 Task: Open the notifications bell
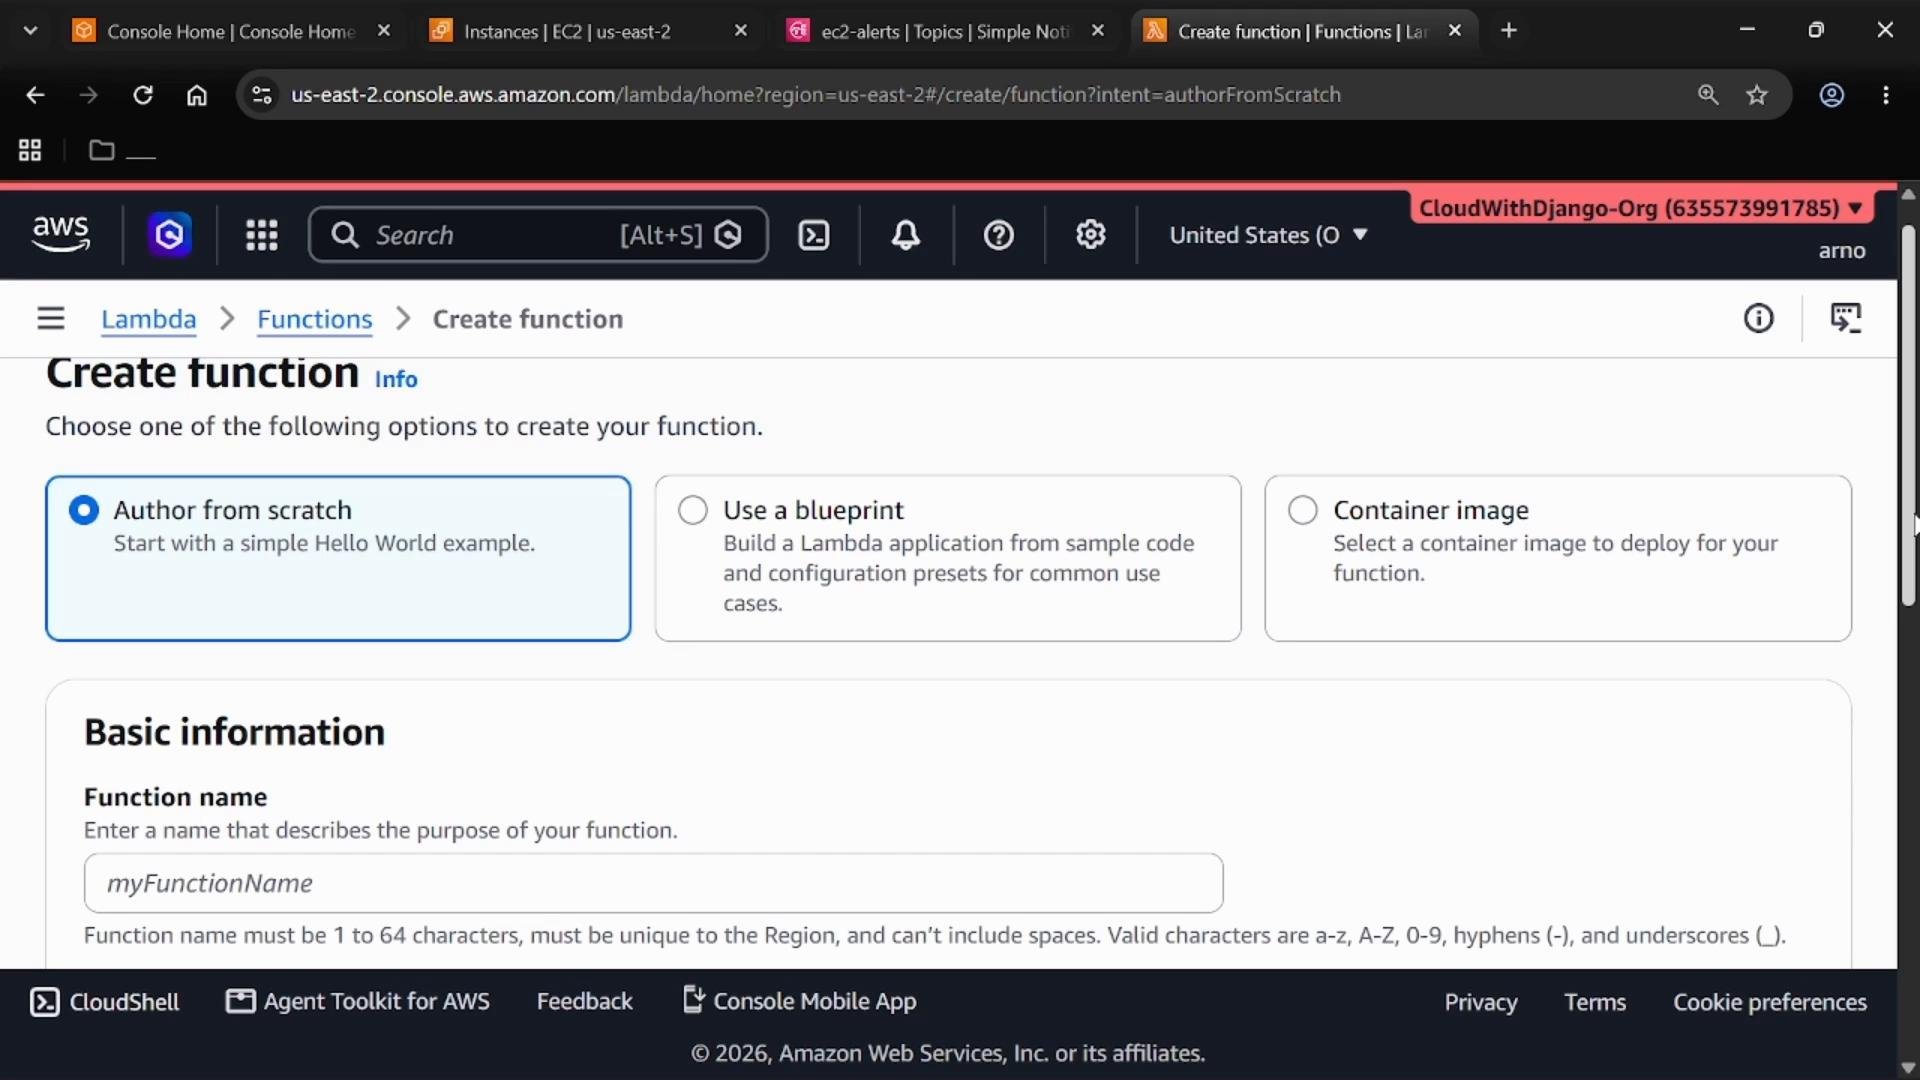click(x=905, y=235)
